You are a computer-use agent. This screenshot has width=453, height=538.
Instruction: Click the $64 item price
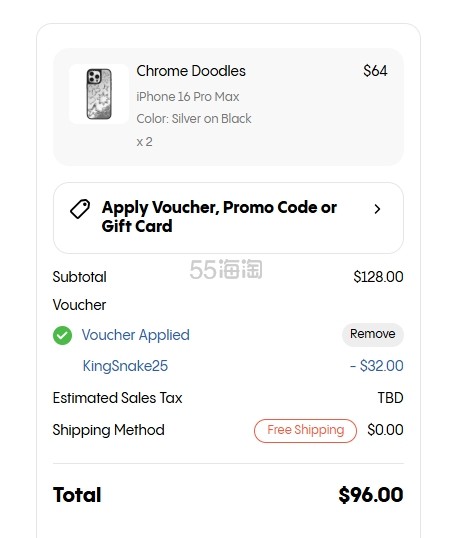click(375, 71)
